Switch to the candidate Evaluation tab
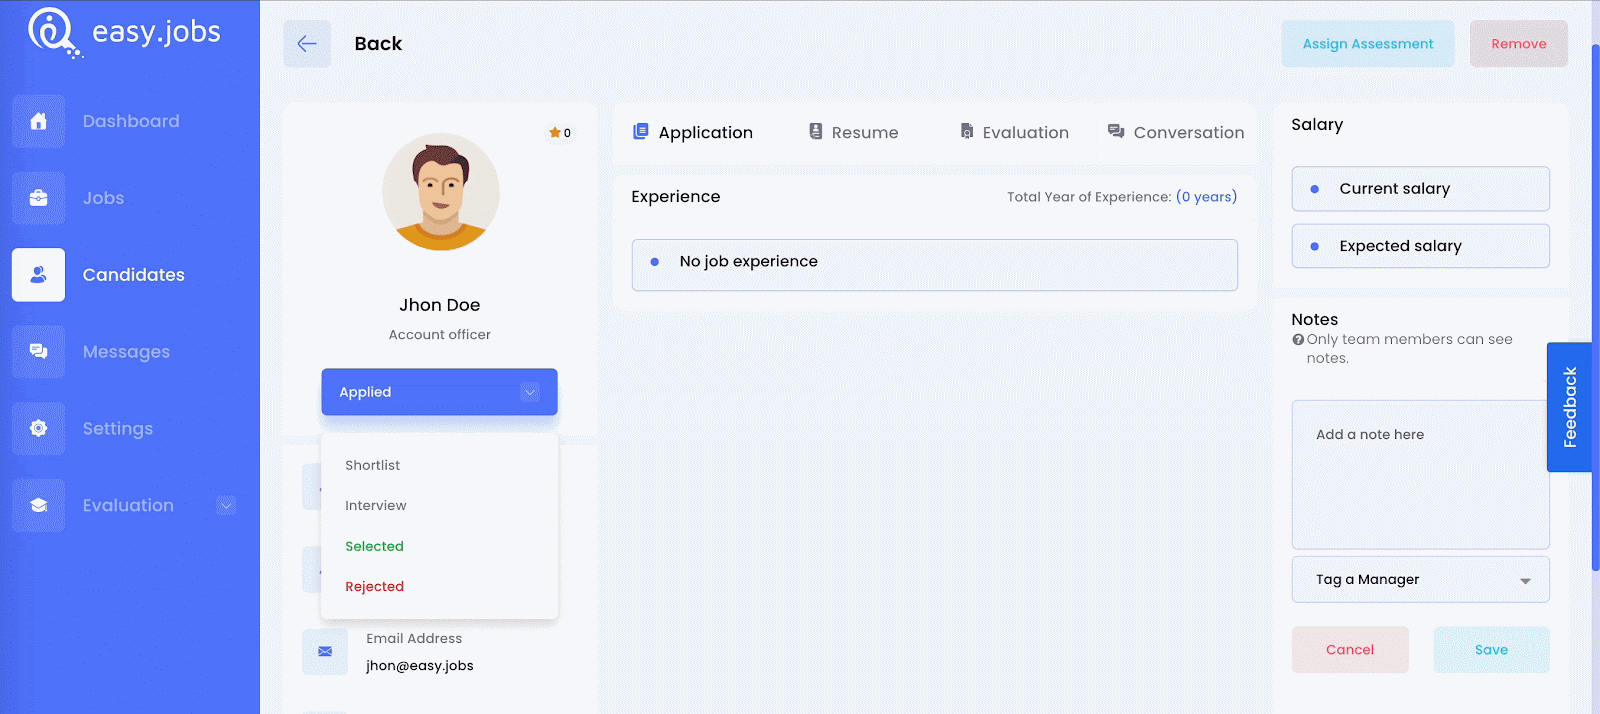This screenshot has width=1600, height=714. pyautogui.click(x=1014, y=132)
